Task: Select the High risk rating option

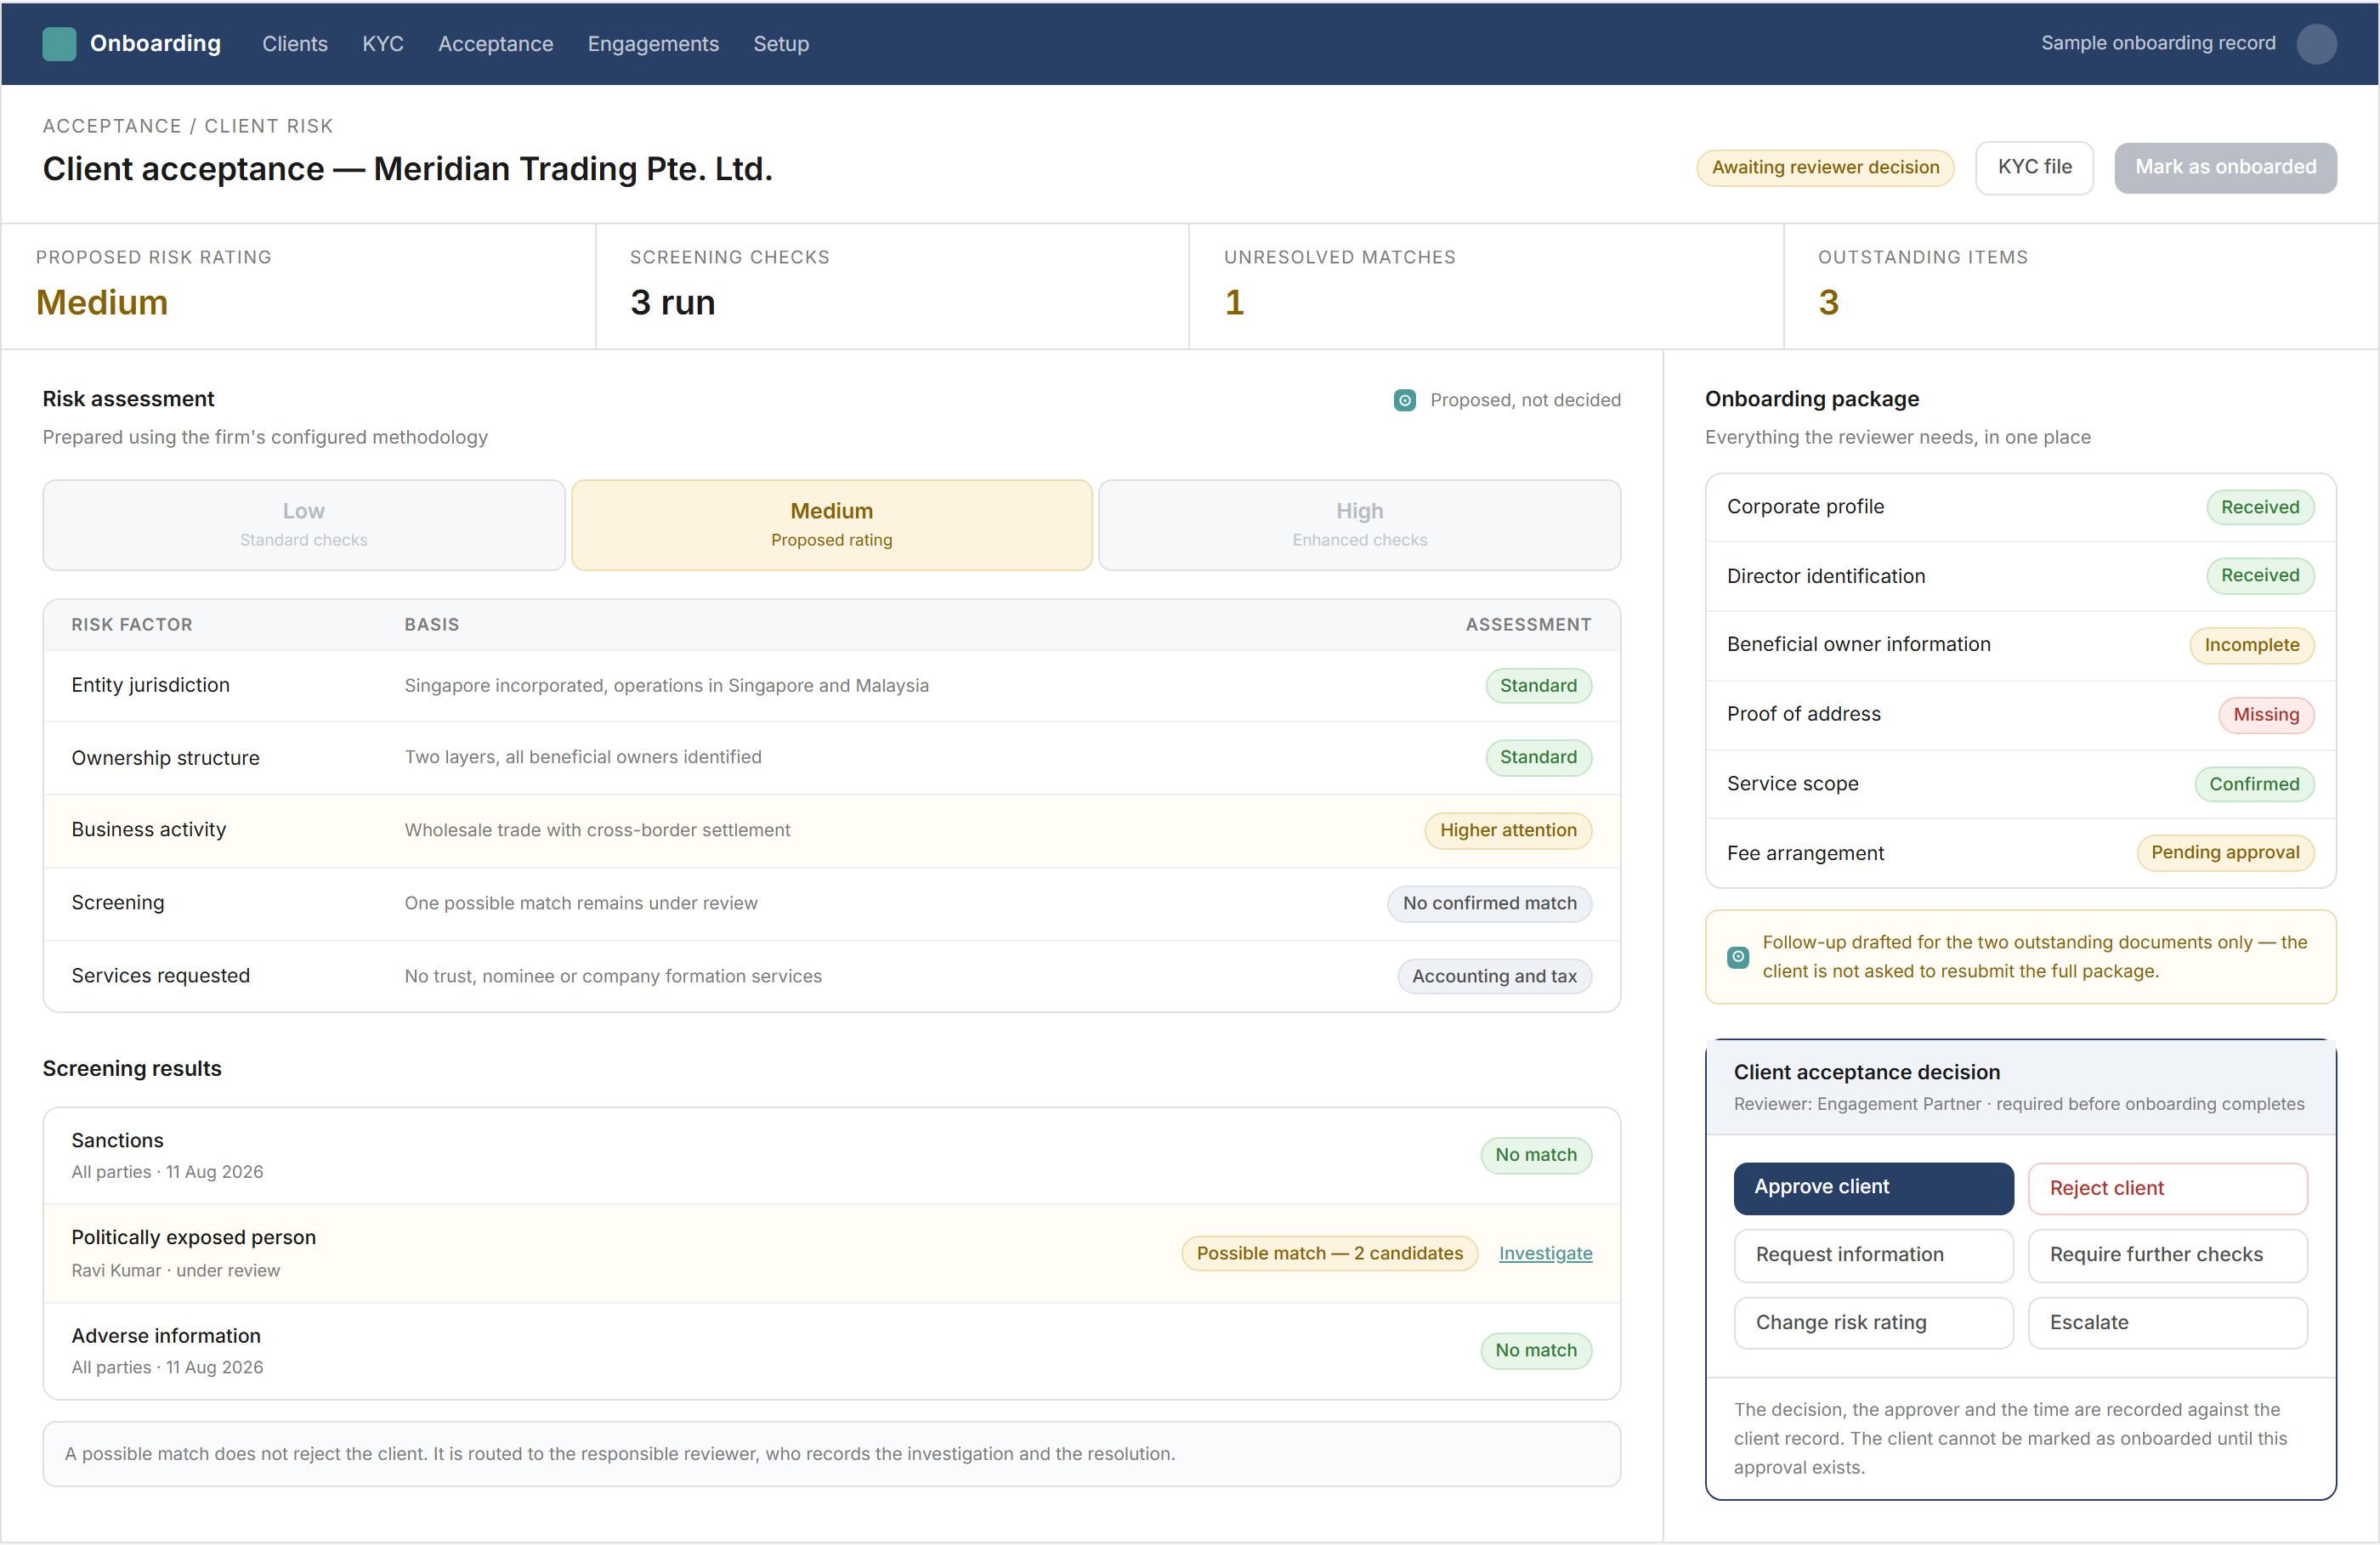Action: pyautogui.click(x=1359, y=525)
